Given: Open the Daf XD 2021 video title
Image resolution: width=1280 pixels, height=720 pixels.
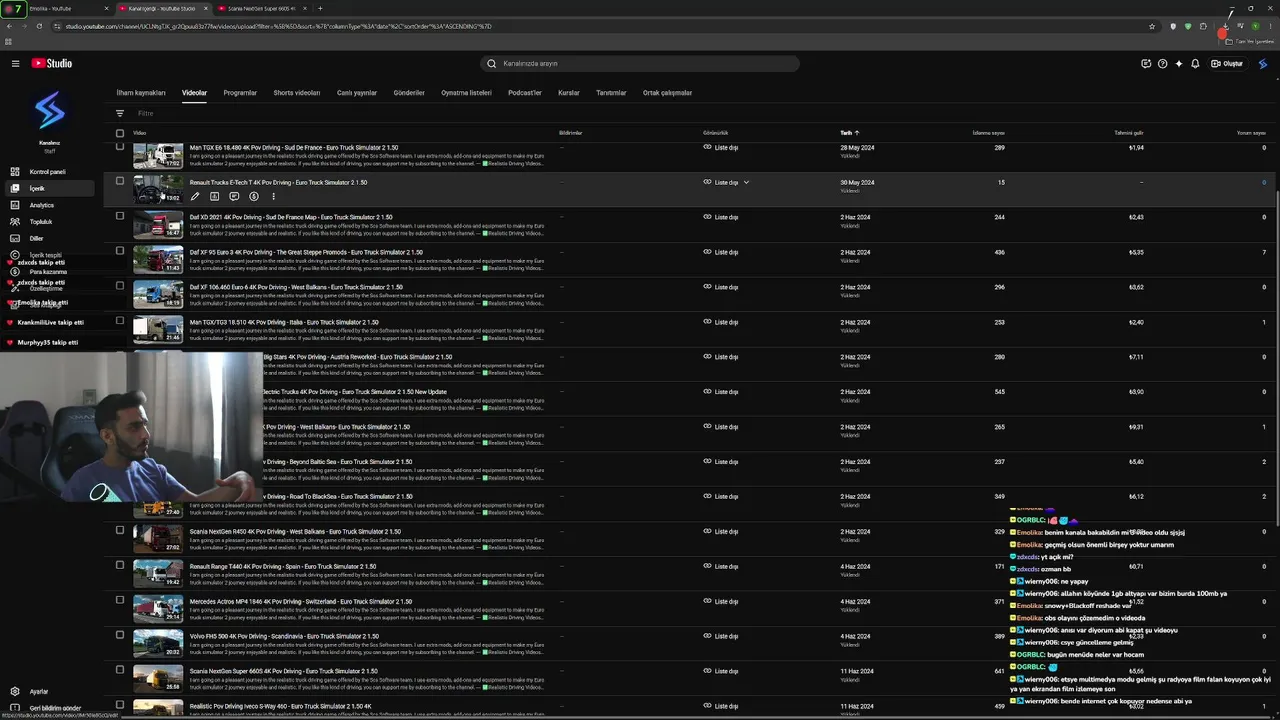Looking at the screenshot, I should pos(291,217).
